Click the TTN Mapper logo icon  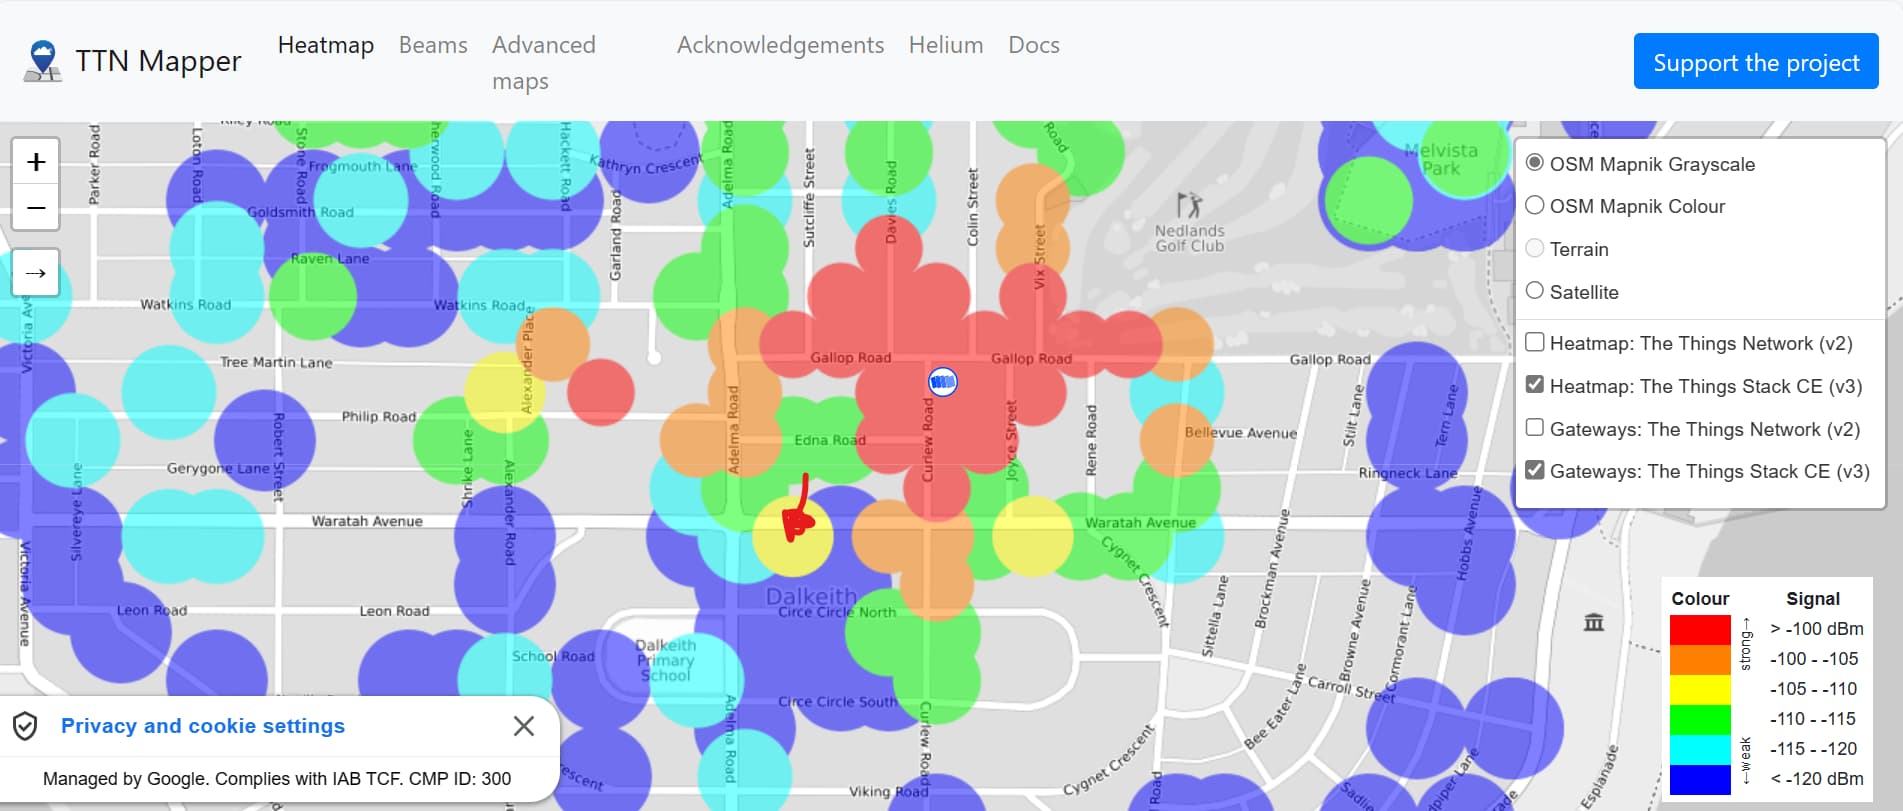(x=42, y=61)
